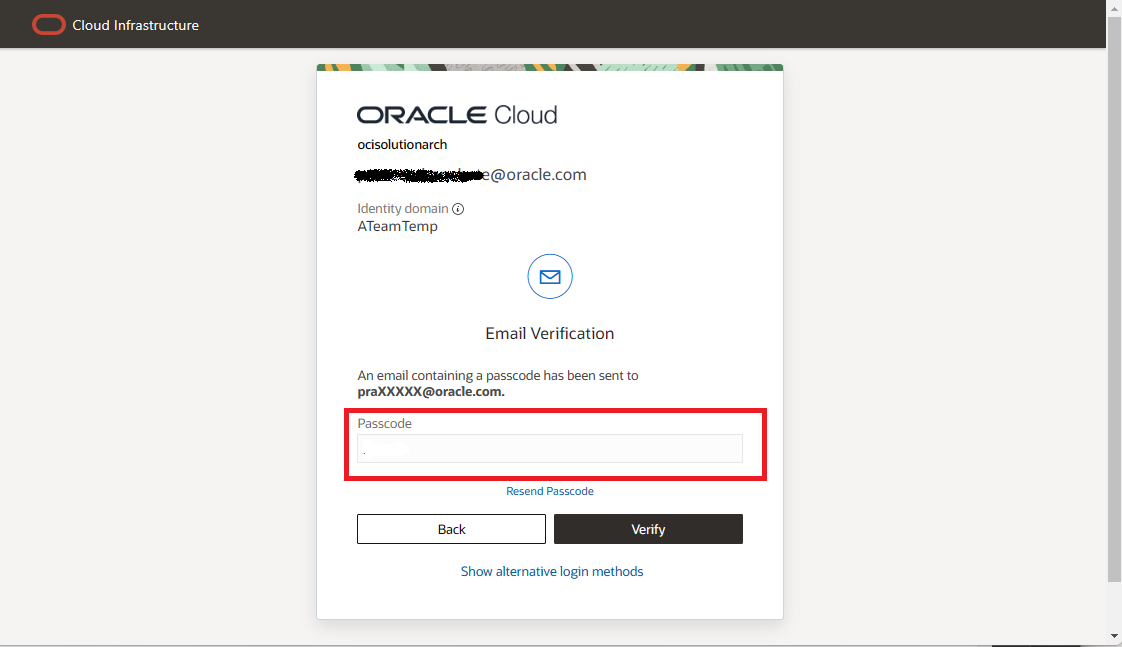Click the Verify button
1122x647 pixels.
[x=648, y=529]
